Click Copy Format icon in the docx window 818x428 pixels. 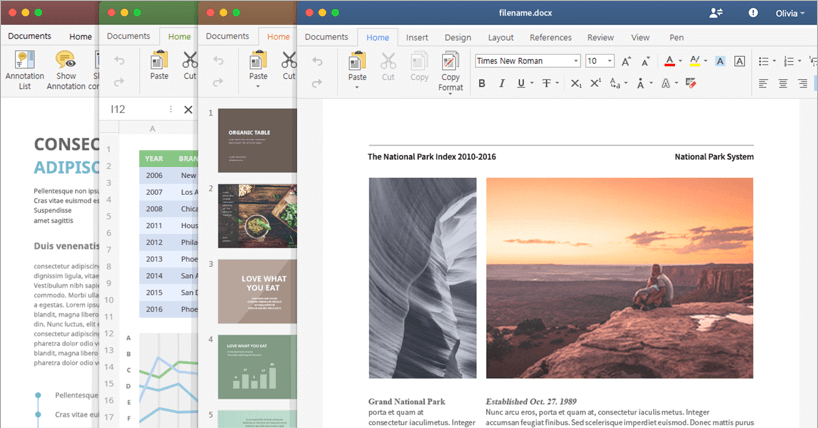pos(450,62)
